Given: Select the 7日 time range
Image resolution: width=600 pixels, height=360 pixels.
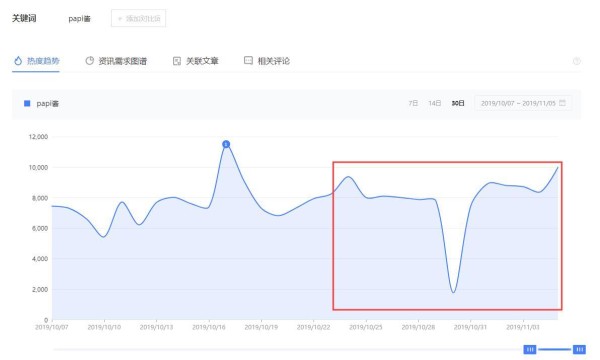Looking at the screenshot, I should [x=413, y=103].
